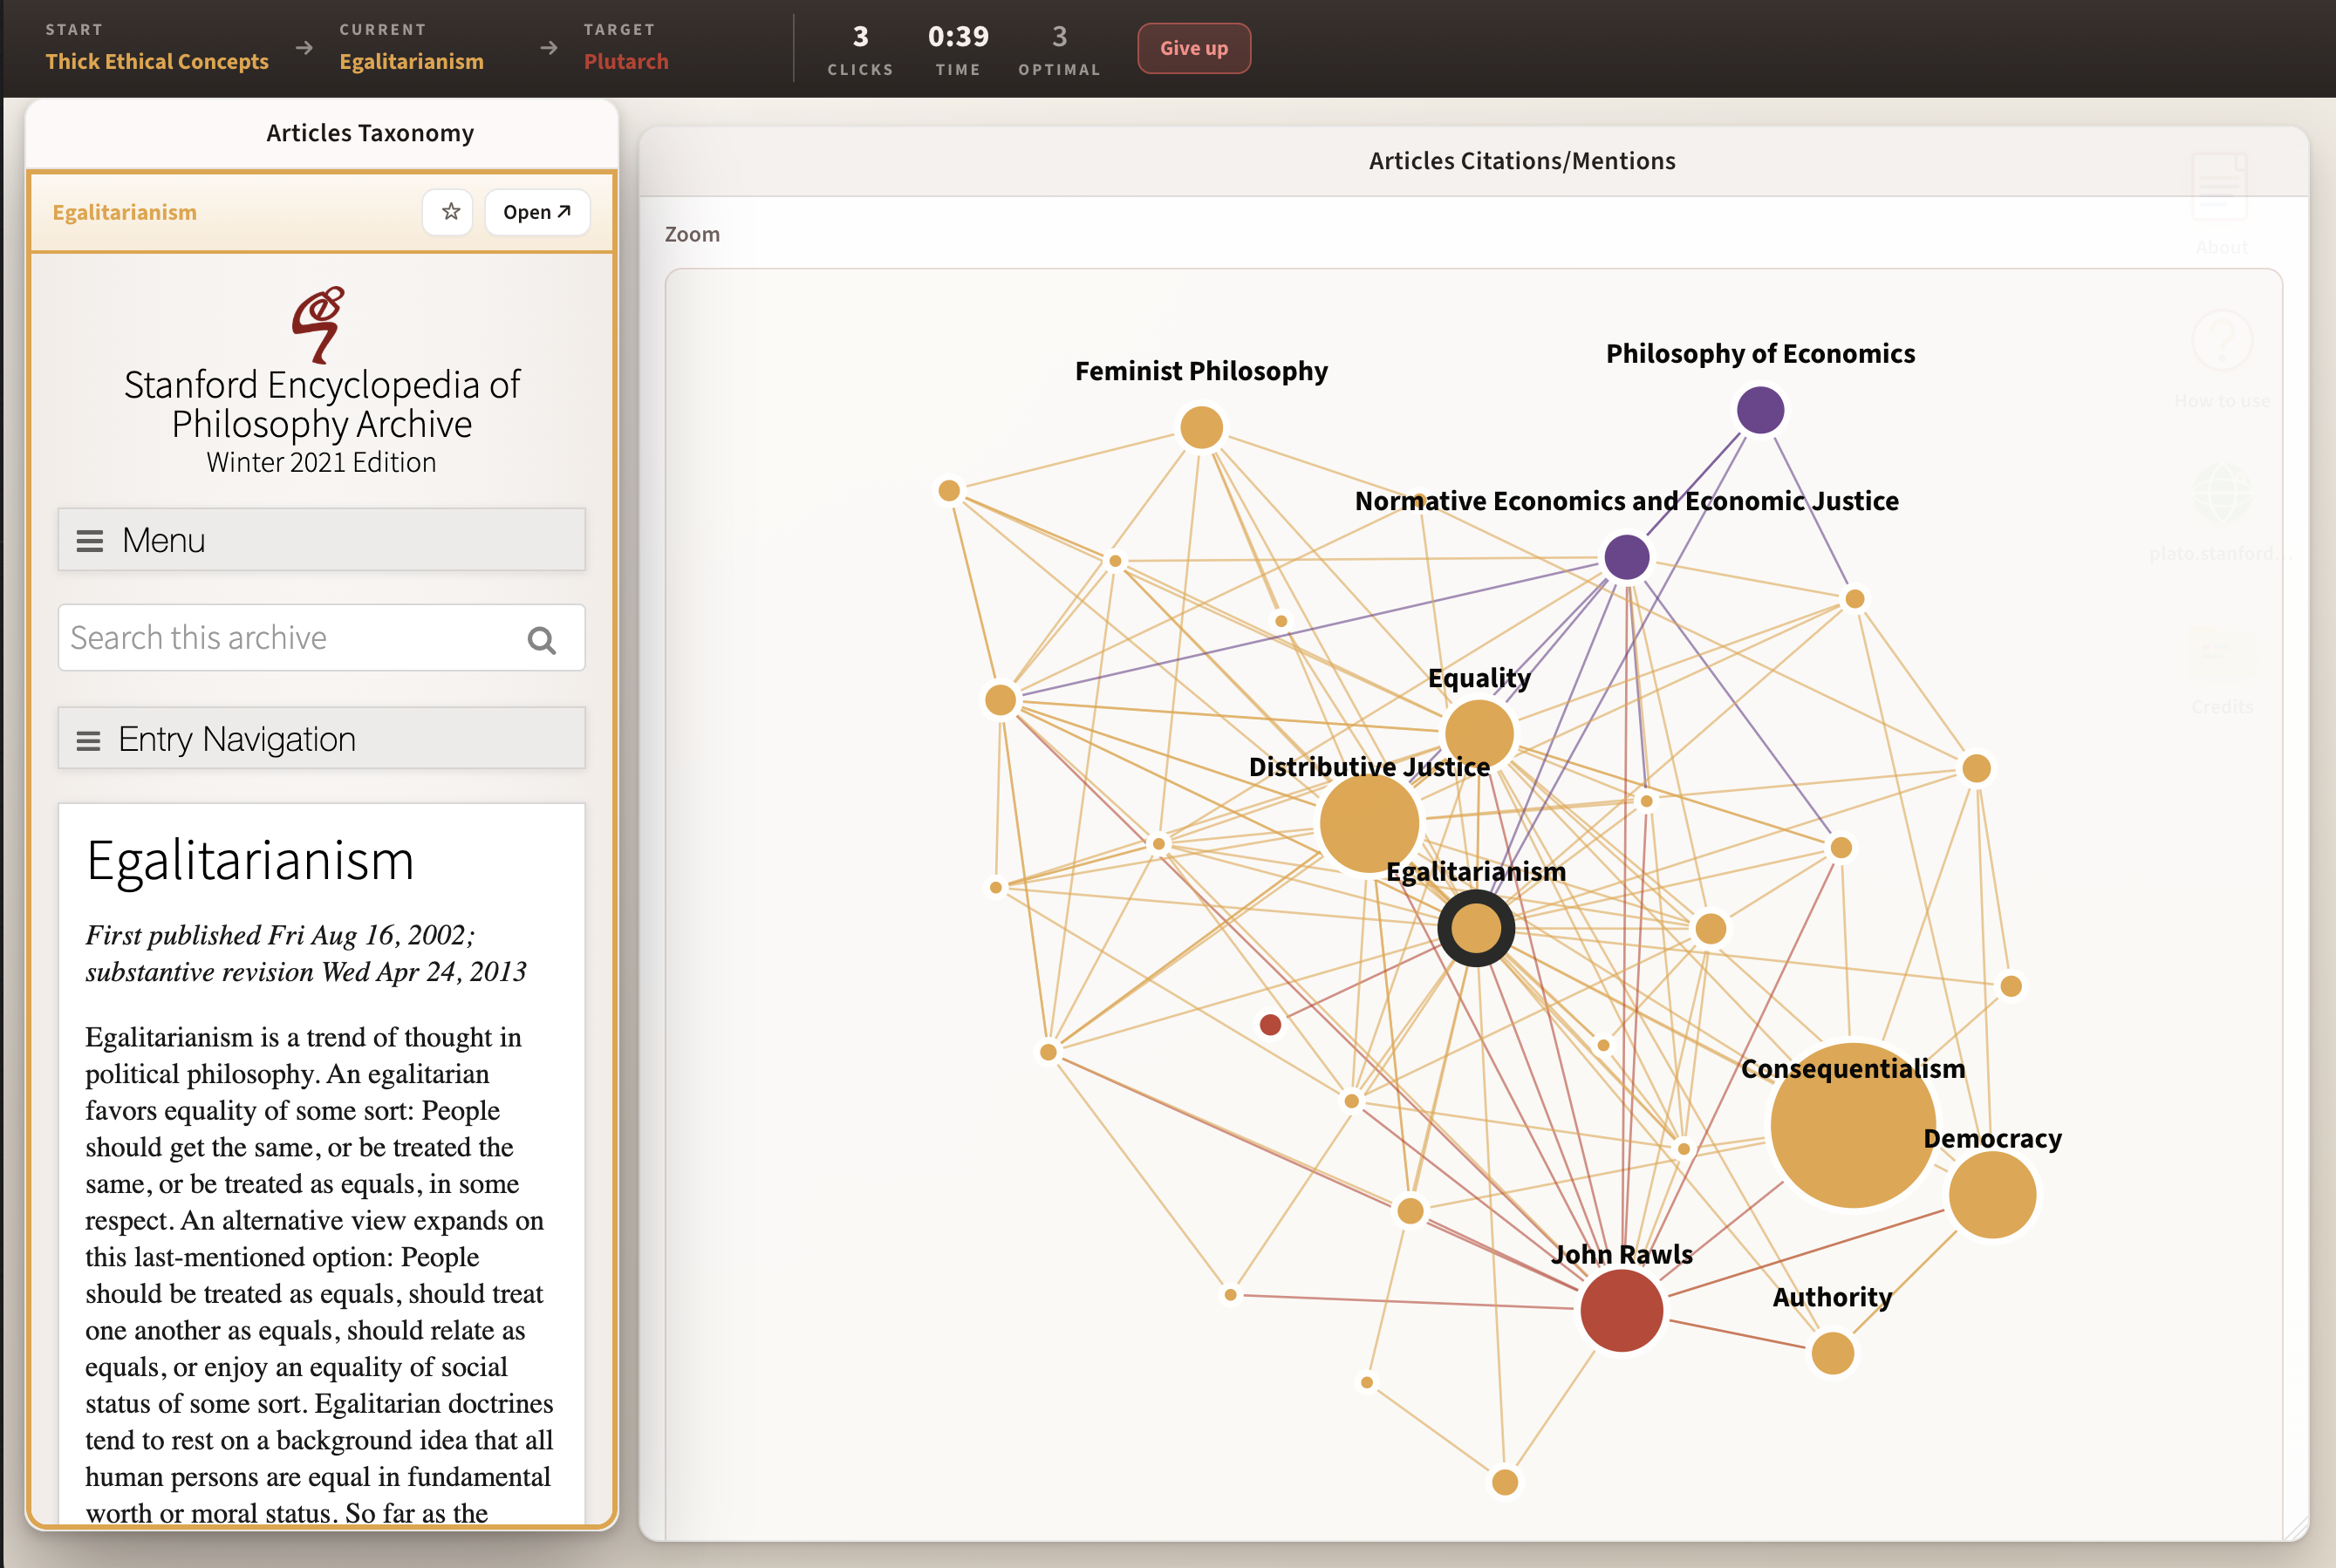Click the large Consequentialism node
Screen dimensions: 2336x1568
[x=1853, y=1125]
